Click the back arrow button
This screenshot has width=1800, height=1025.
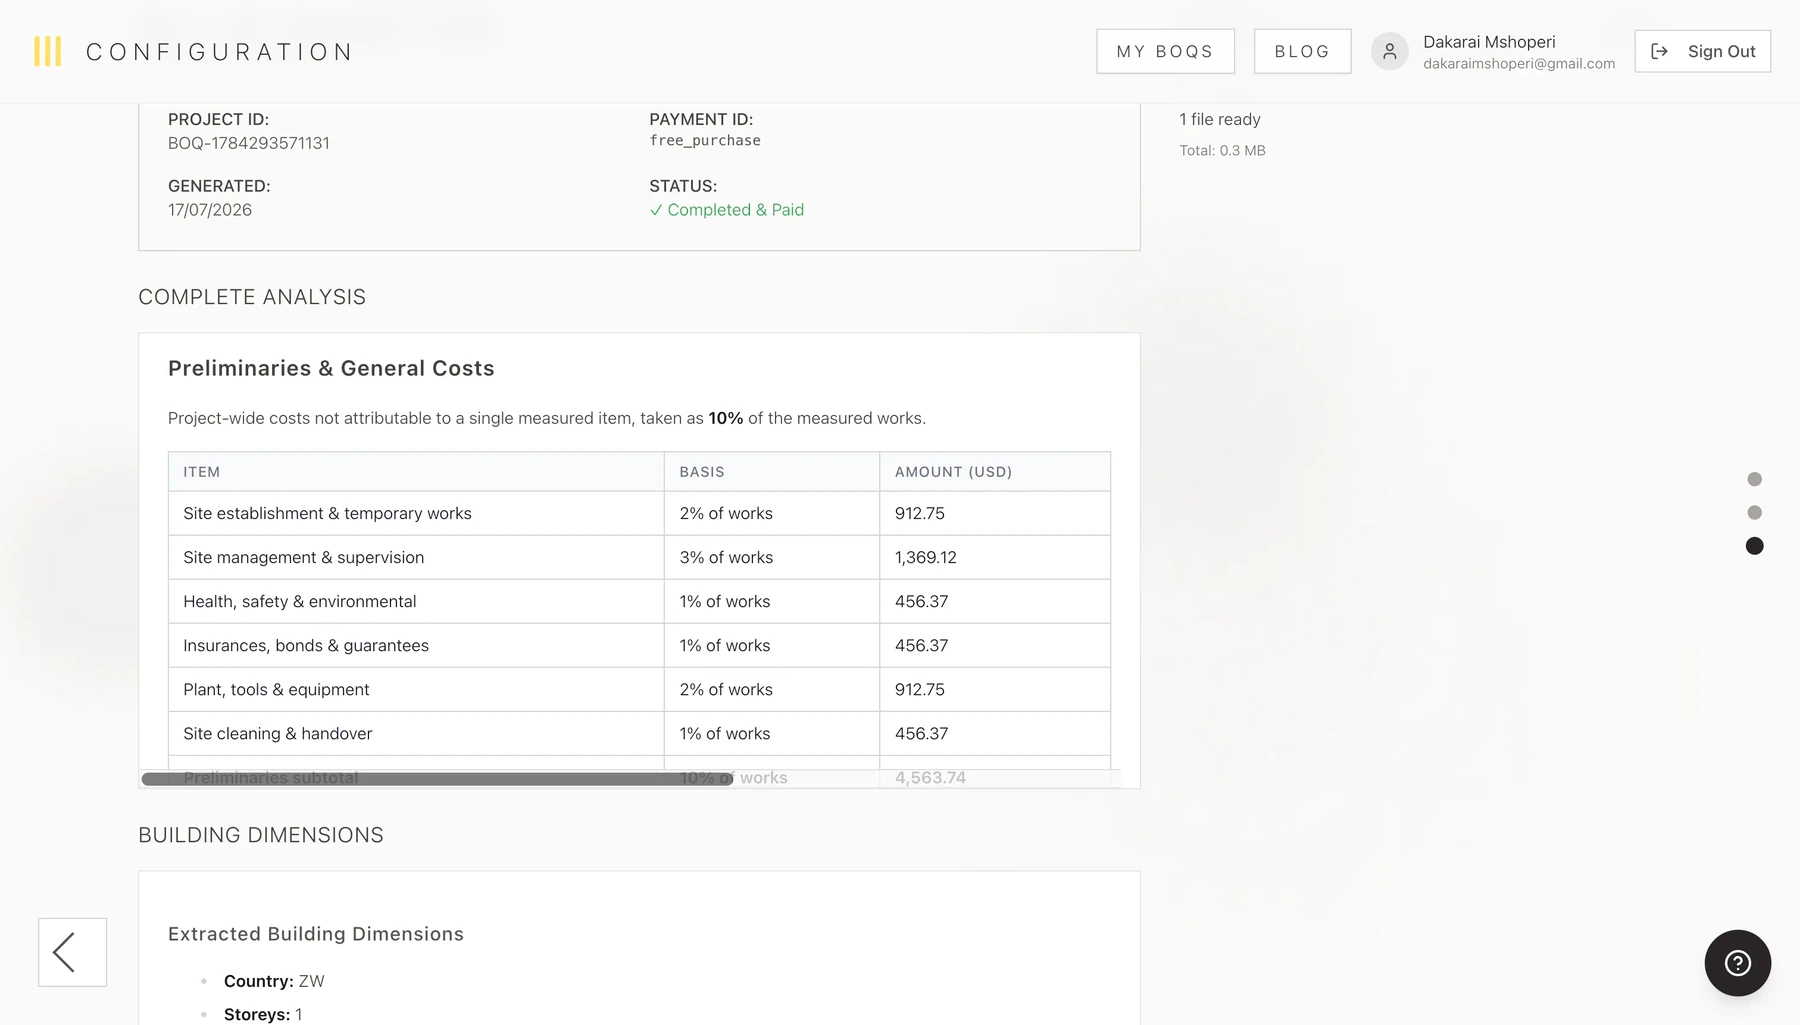(72, 952)
